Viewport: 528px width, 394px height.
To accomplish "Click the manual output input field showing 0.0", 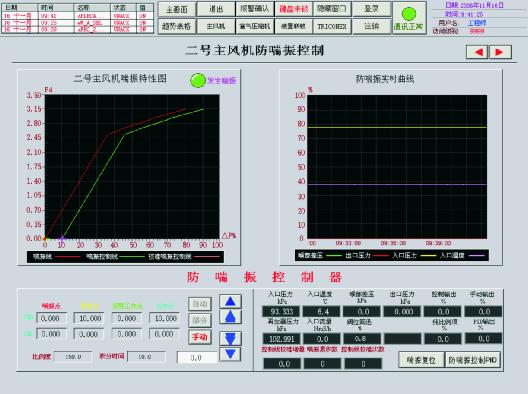I will coord(197,358).
